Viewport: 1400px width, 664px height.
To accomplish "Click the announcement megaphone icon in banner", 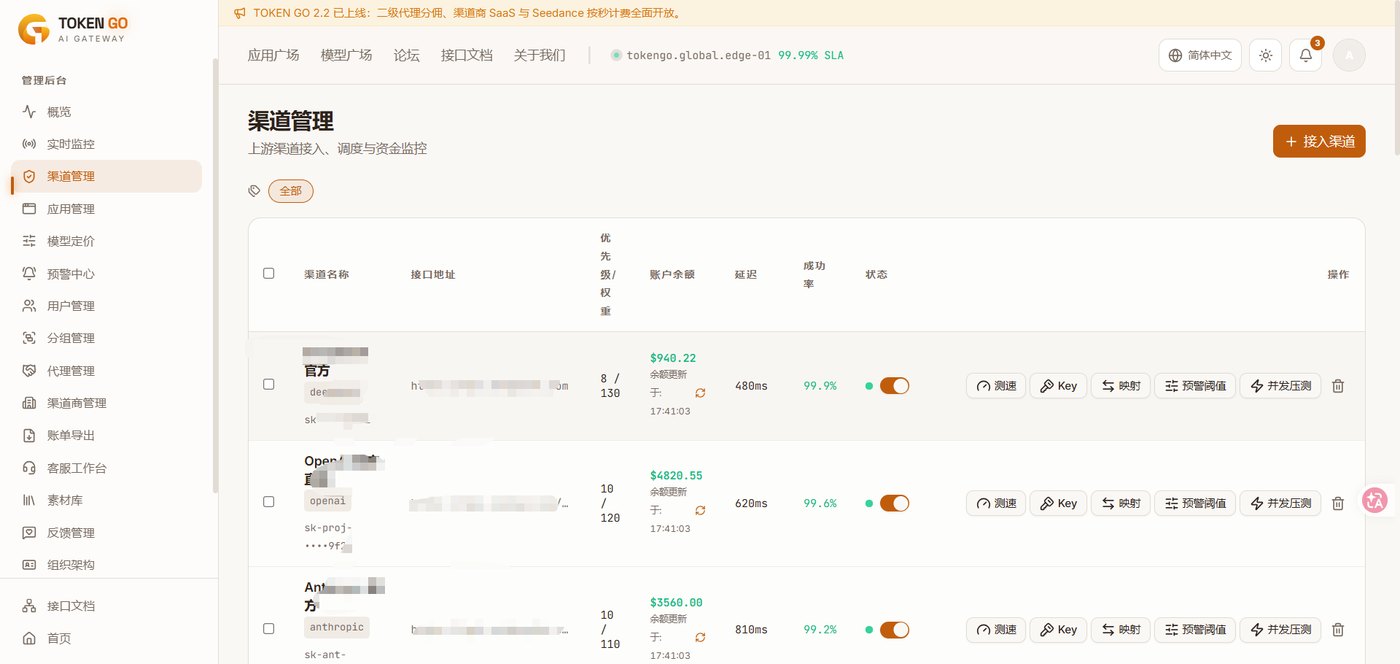I will 239,13.
